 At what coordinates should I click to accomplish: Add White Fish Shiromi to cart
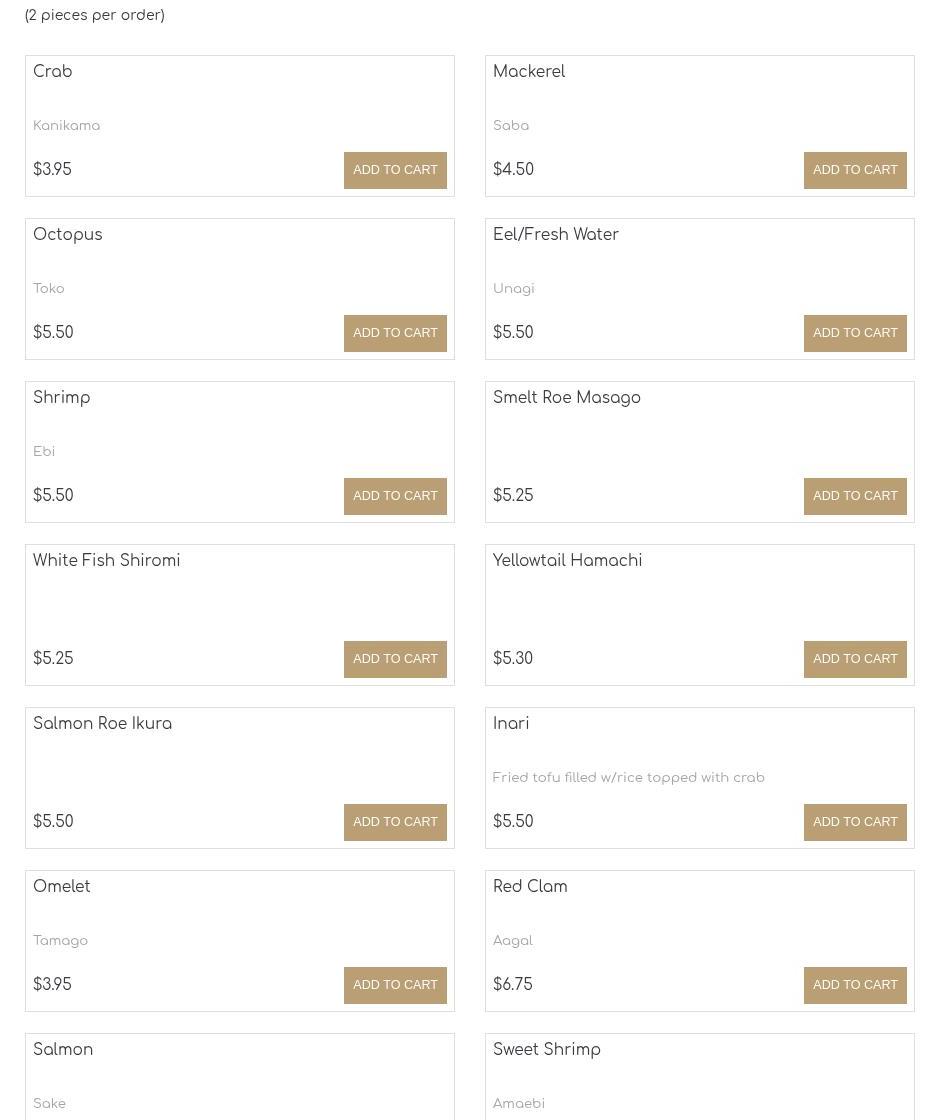coord(395,659)
